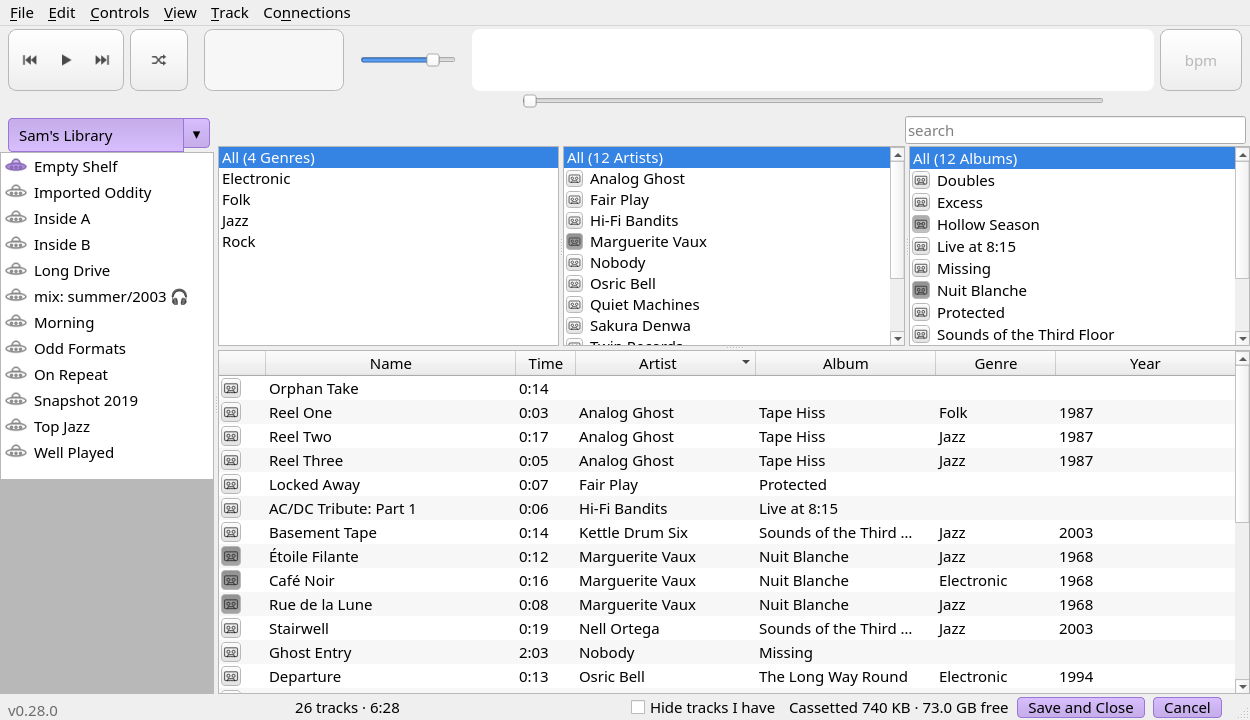Click the Cancel button
The image size is (1250, 720).
coord(1187,707)
